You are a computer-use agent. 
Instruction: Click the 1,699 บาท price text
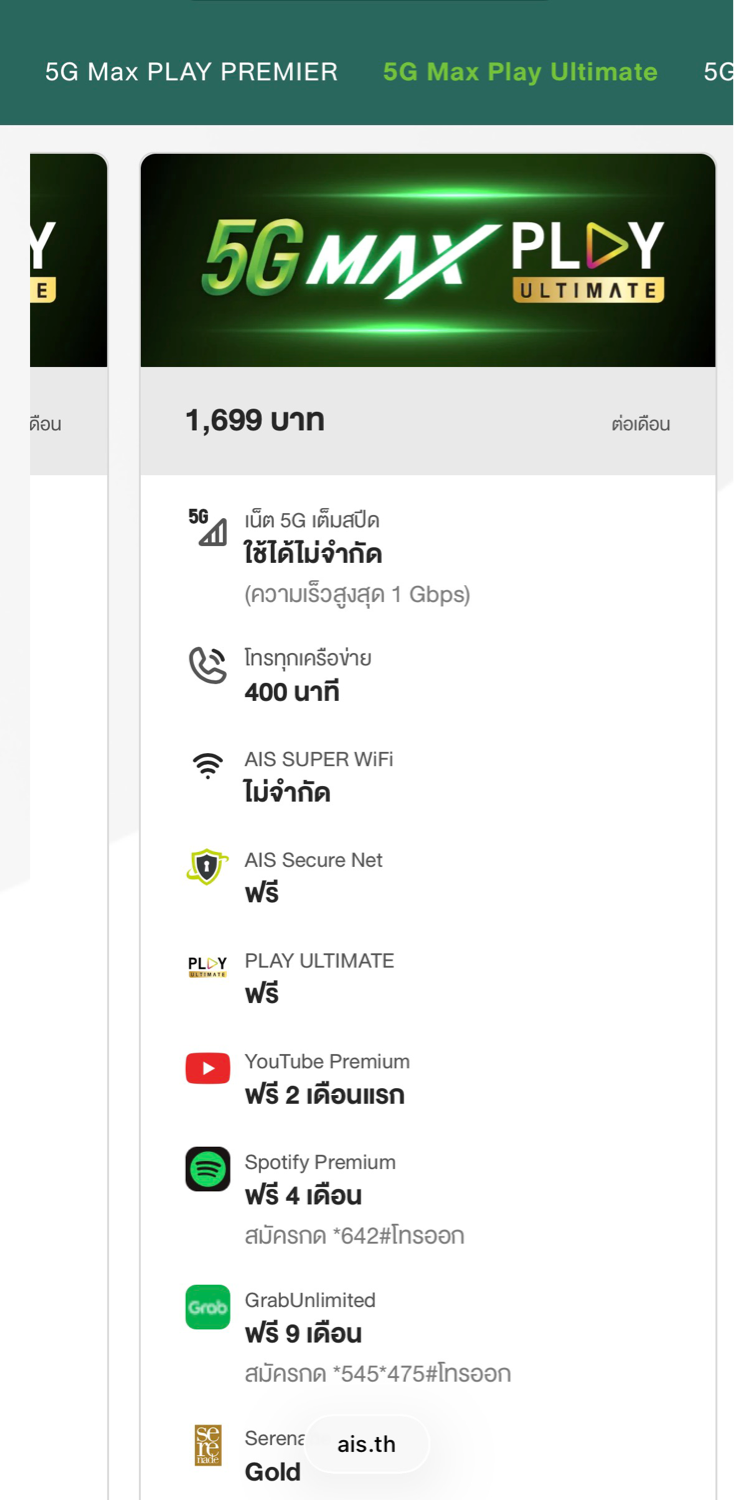(255, 421)
